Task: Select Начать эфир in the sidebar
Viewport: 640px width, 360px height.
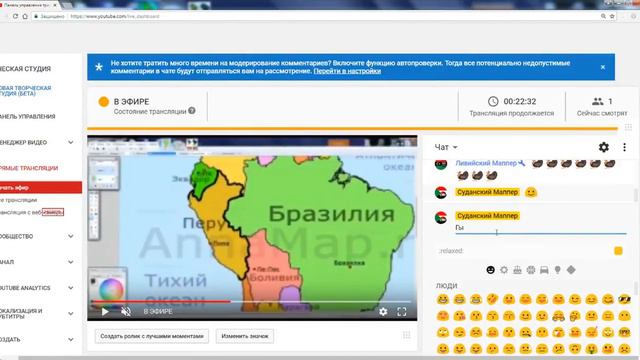Action: [x=41, y=187]
